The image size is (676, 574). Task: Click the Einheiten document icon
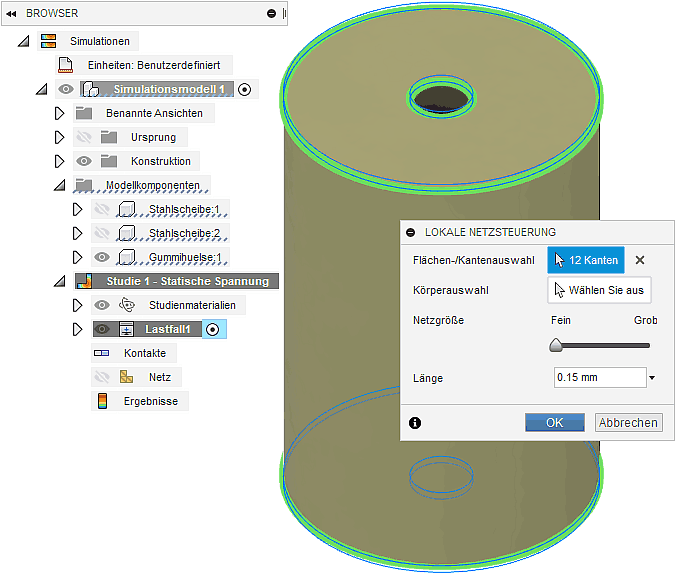(65, 65)
